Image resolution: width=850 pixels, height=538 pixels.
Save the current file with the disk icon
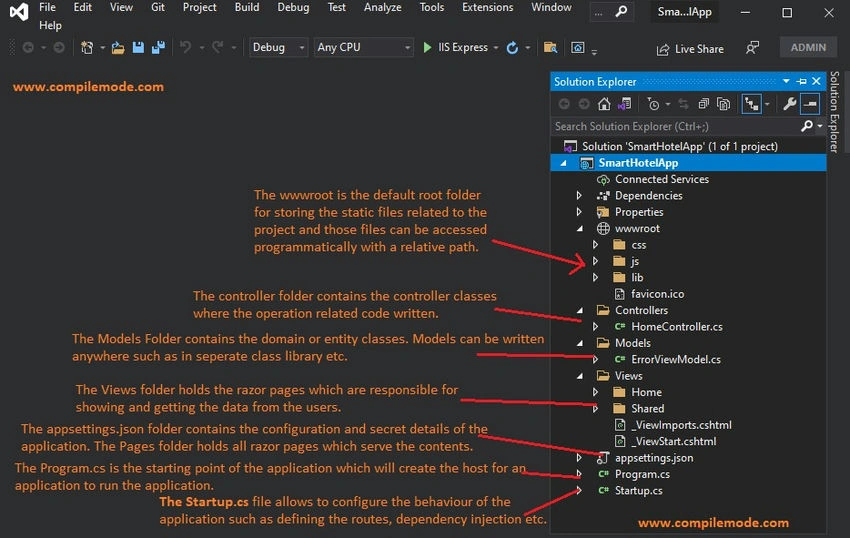coord(138,48)
